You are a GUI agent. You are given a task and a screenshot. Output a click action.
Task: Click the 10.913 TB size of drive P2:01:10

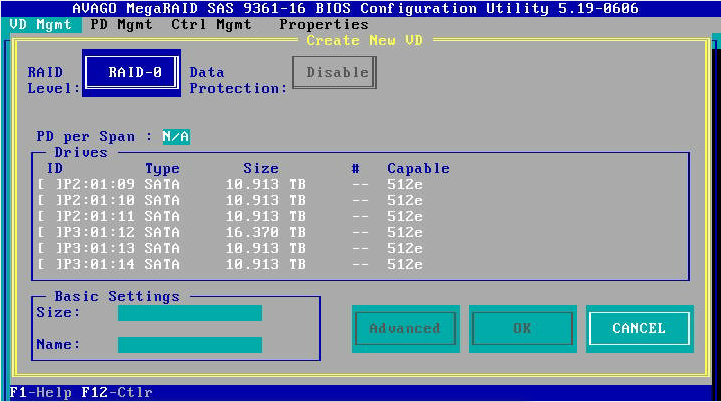[265, 201]
